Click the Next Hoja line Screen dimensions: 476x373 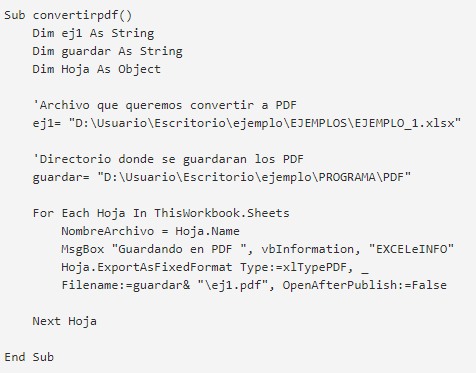(x=65, y=321)
